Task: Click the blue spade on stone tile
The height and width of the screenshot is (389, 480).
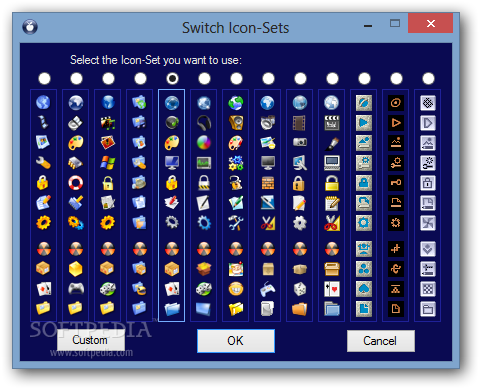Action: click(364, 289)
